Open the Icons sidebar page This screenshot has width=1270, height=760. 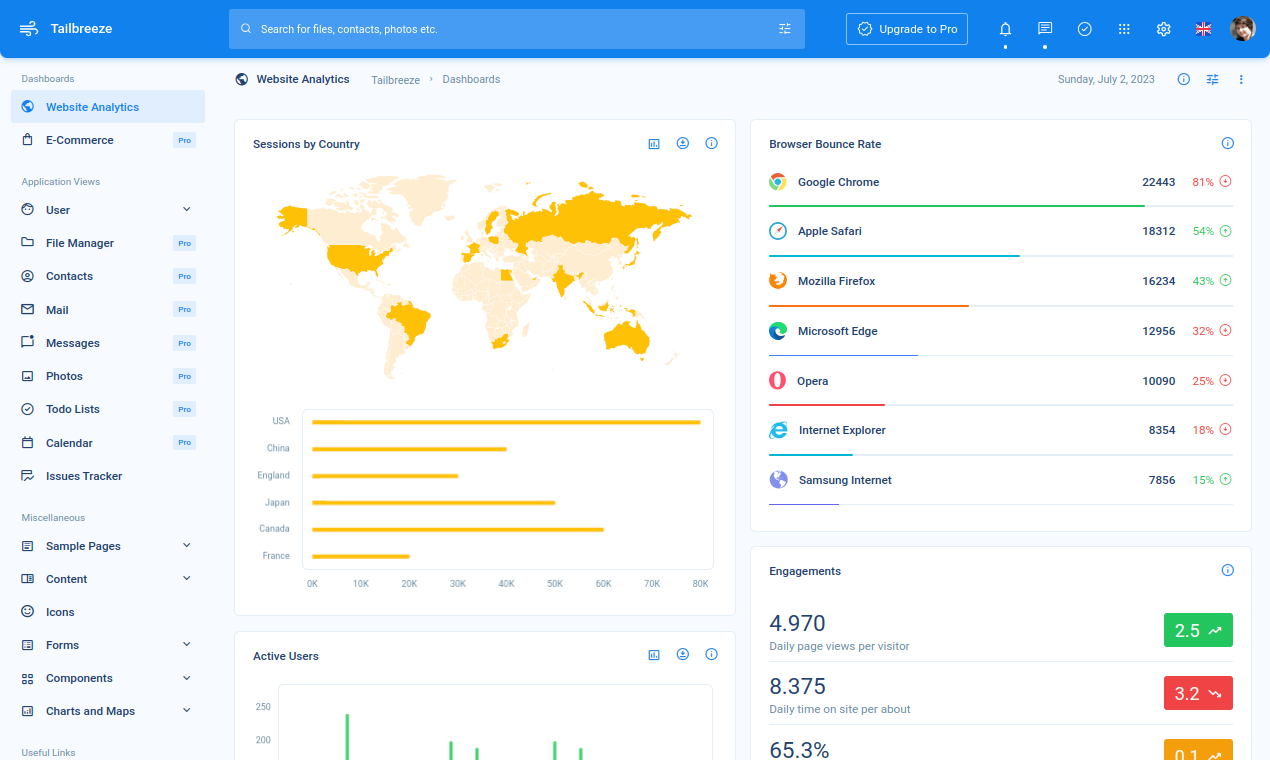(x=108, y=612)
